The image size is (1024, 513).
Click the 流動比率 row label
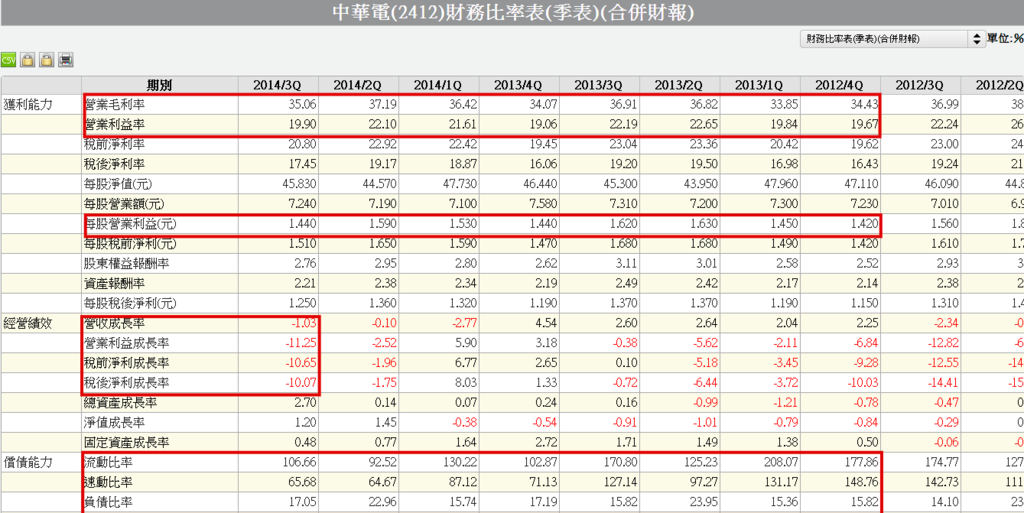[106, 463]
